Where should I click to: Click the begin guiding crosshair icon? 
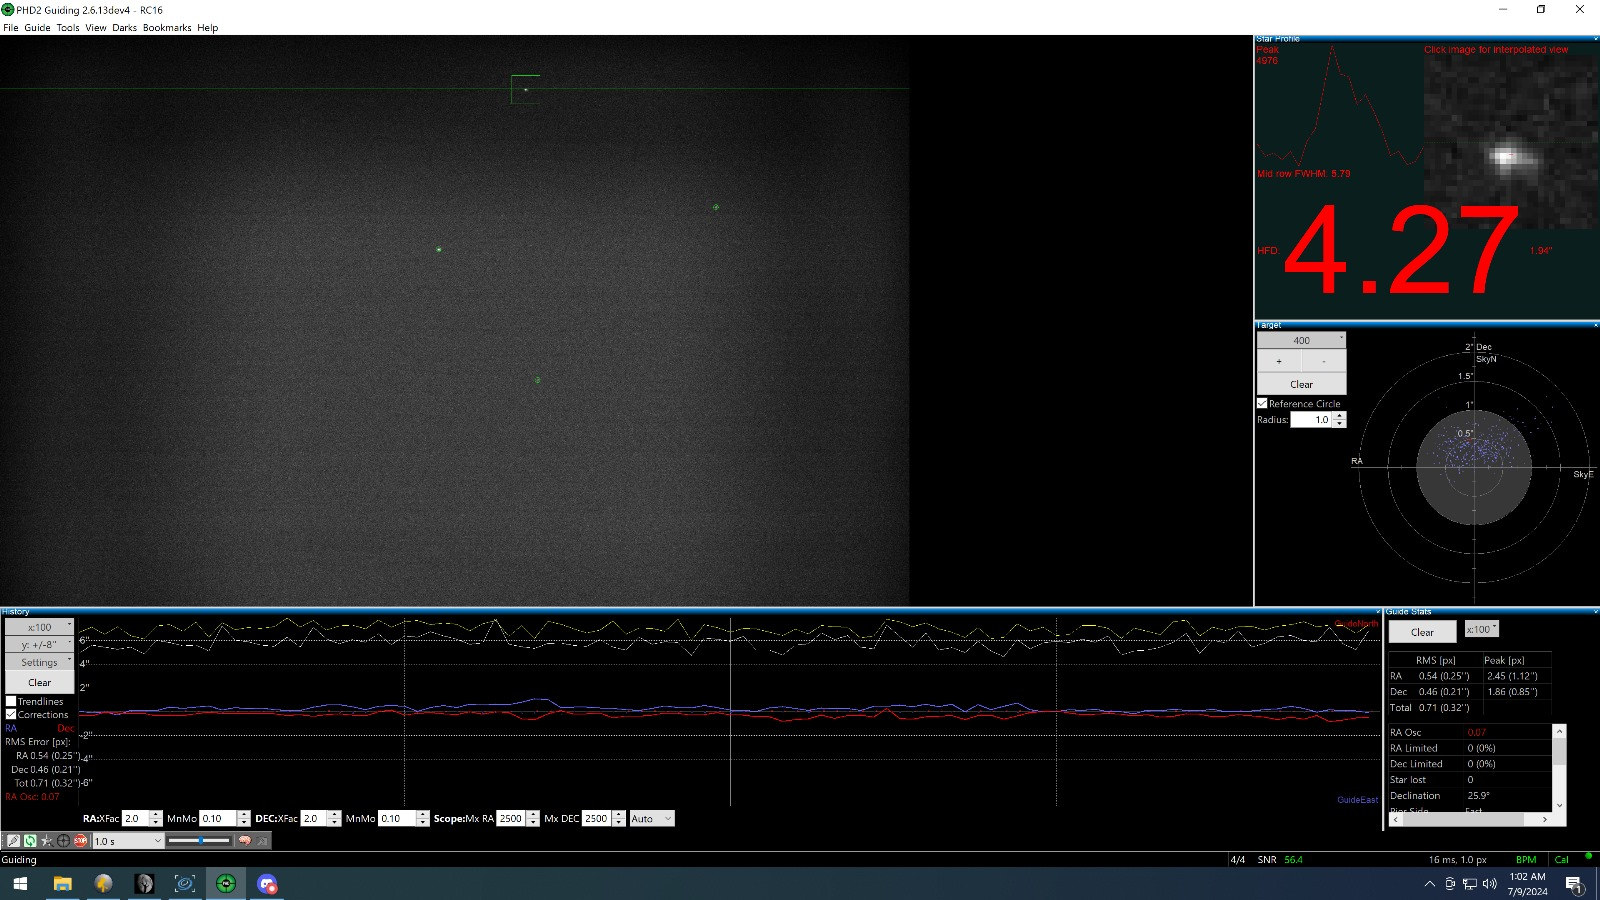pyautogui.click(x=64, y=841)
